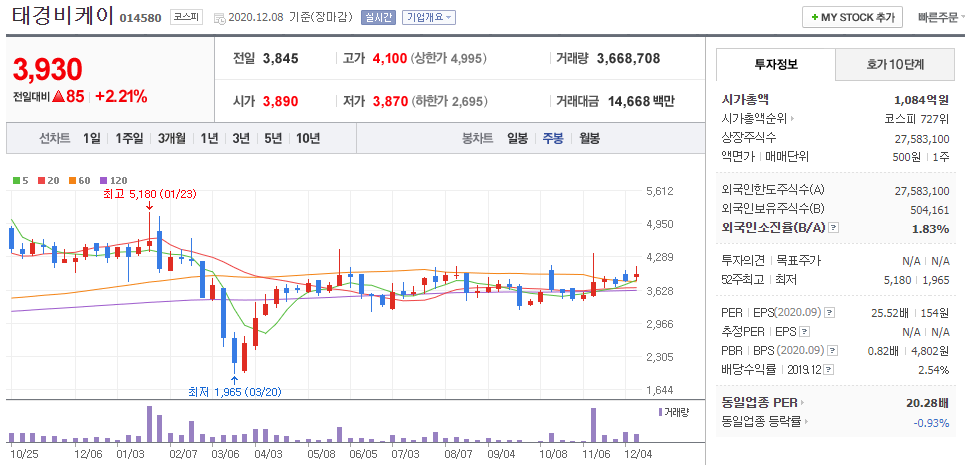
Task: Click the 코스피 727위 ranking value
Action: pos(916,119)
